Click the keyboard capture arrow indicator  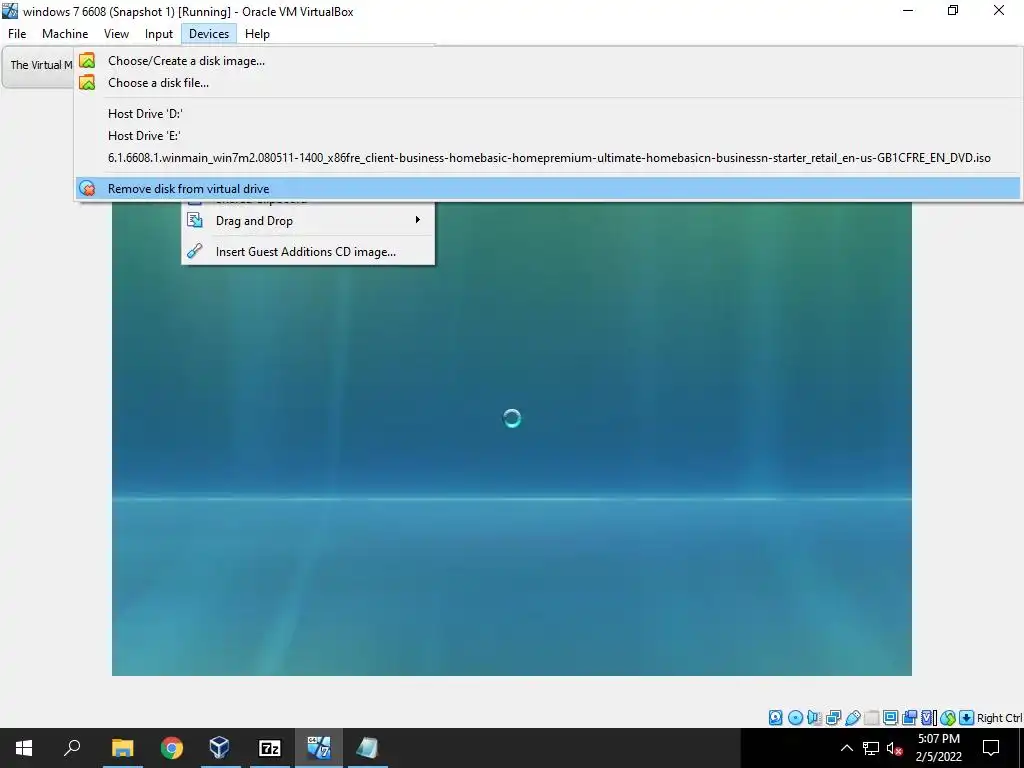967,718
